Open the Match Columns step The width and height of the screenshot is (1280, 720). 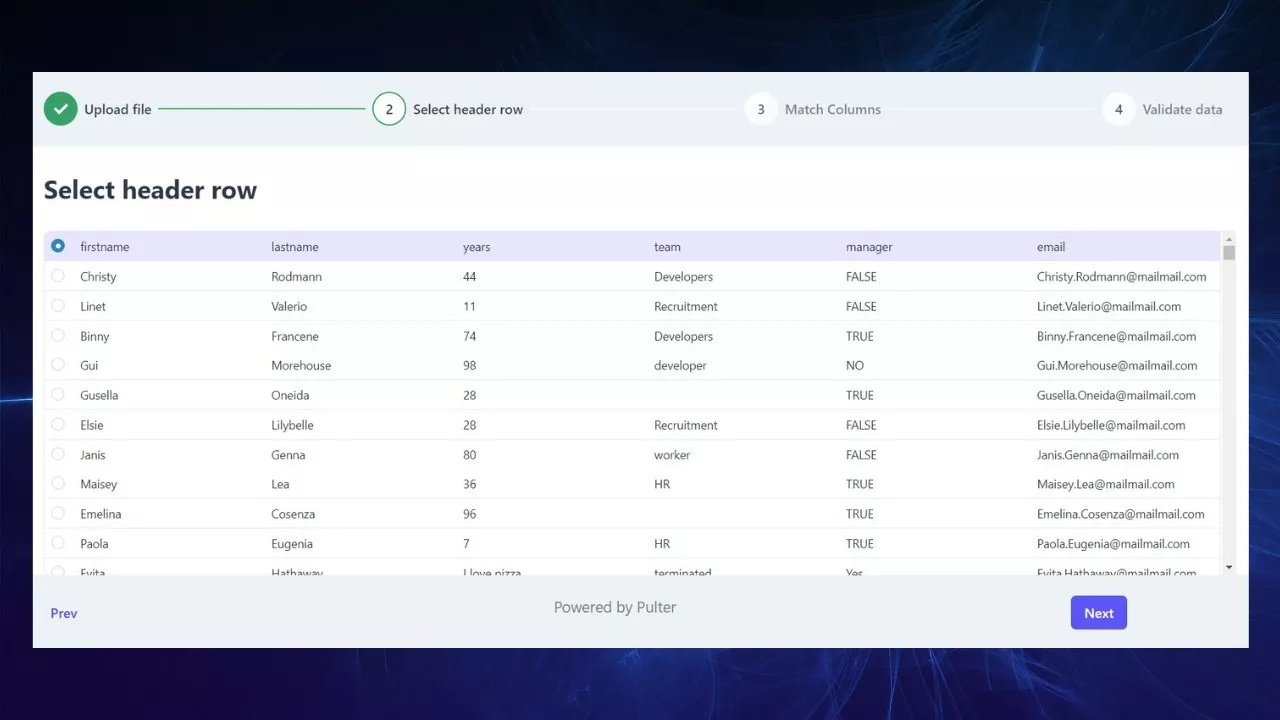tap(832, 109)
